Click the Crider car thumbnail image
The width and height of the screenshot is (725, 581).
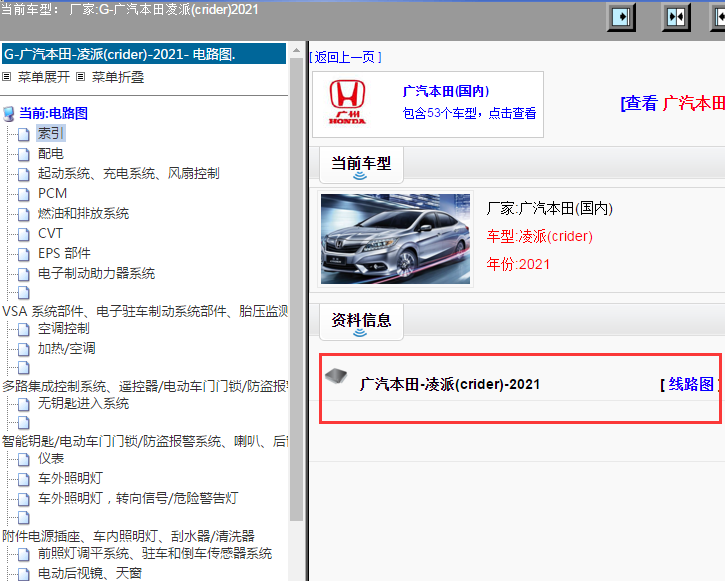pos(395,239)
